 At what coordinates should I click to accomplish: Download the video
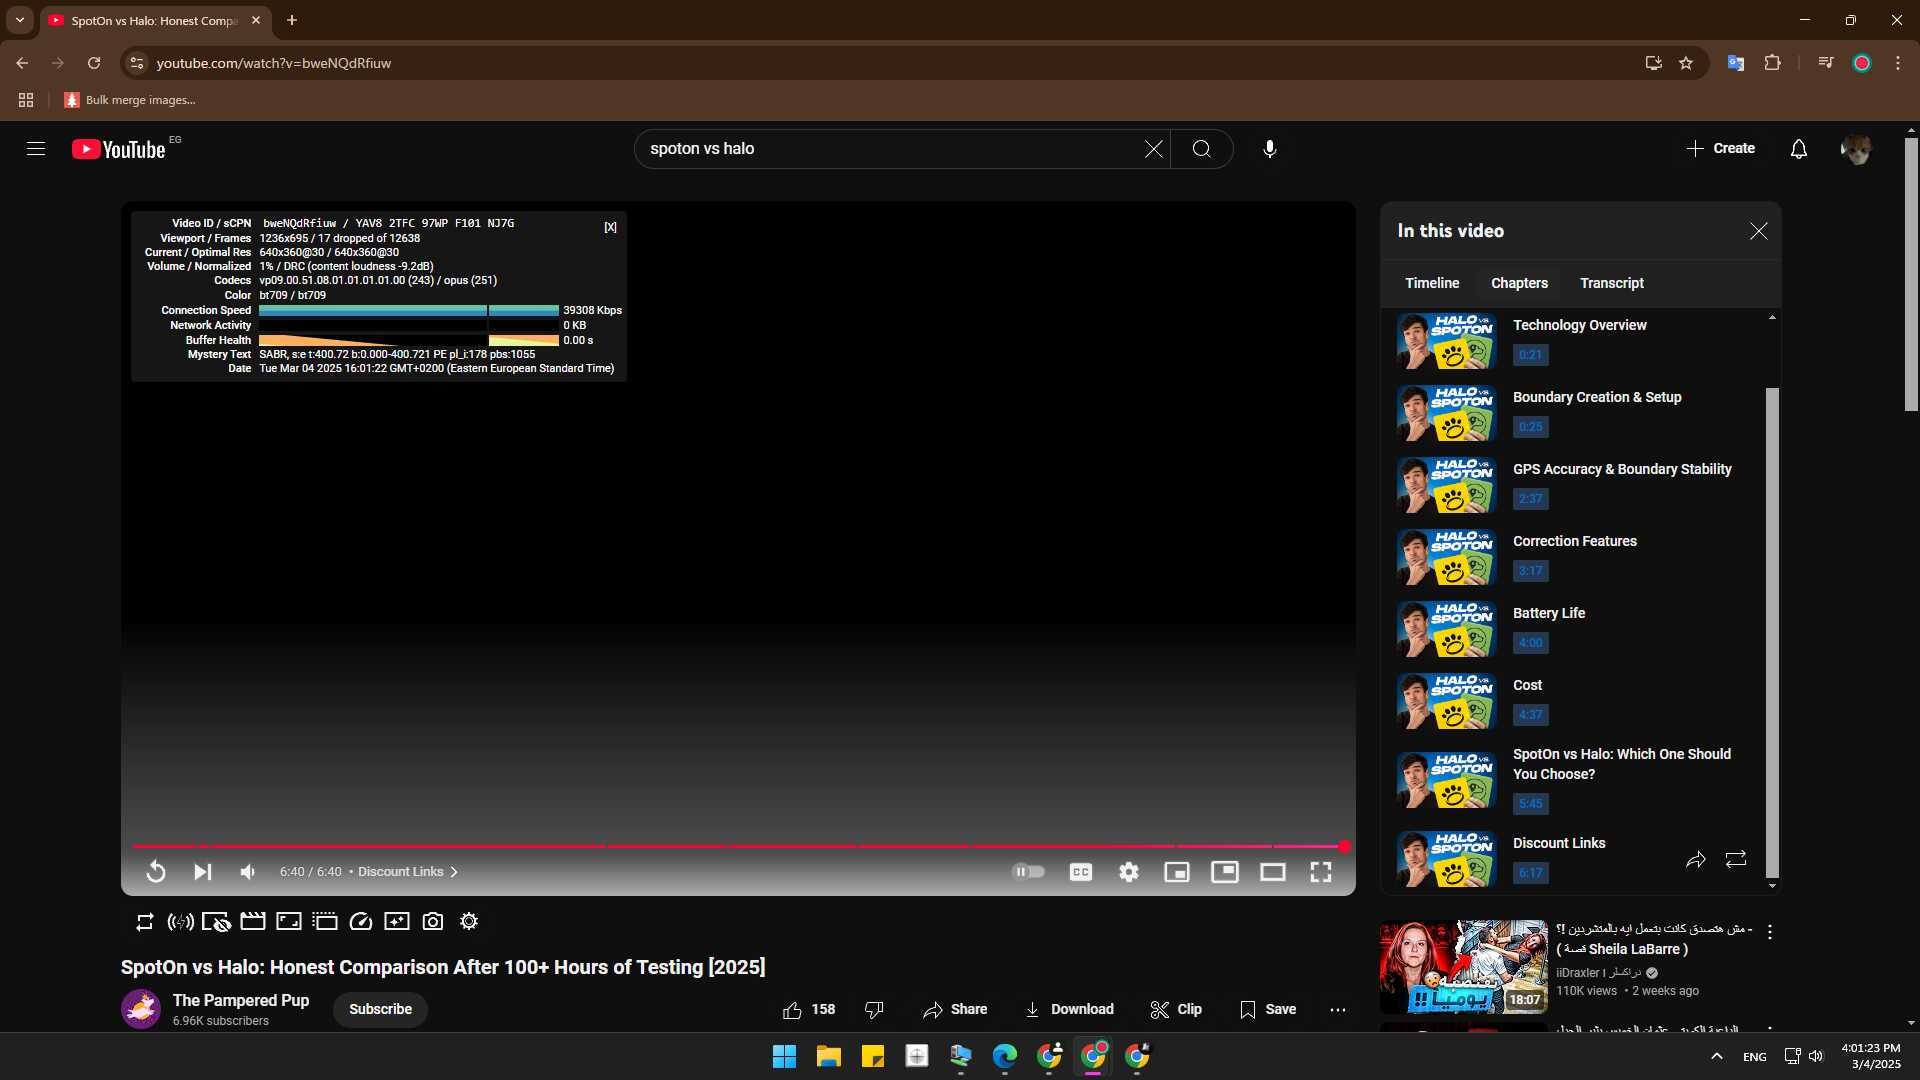pos(1069,1009)
